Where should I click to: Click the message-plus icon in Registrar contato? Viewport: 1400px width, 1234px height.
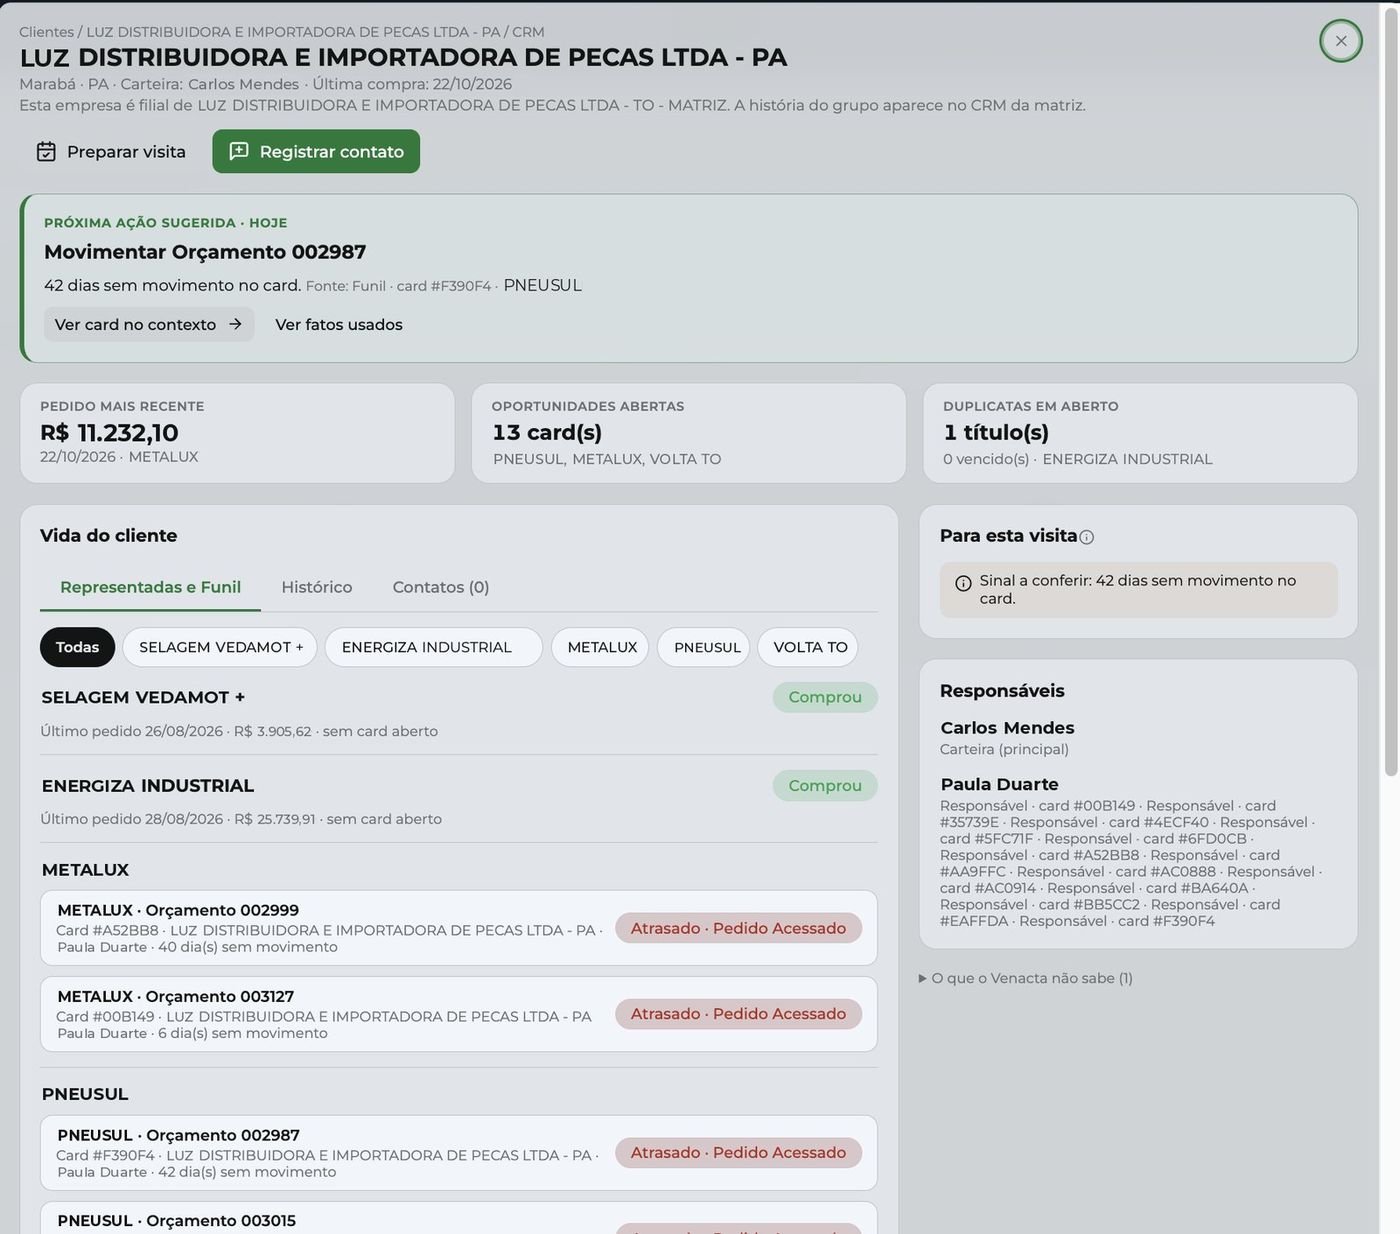239,151
